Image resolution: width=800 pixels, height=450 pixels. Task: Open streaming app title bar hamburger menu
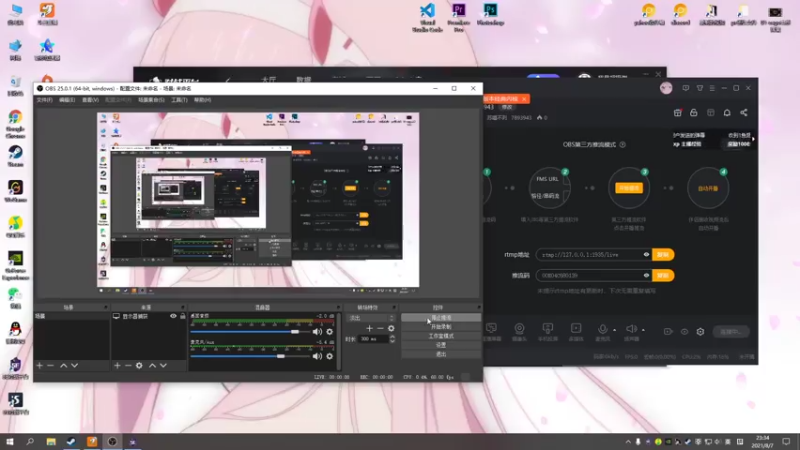712,88
